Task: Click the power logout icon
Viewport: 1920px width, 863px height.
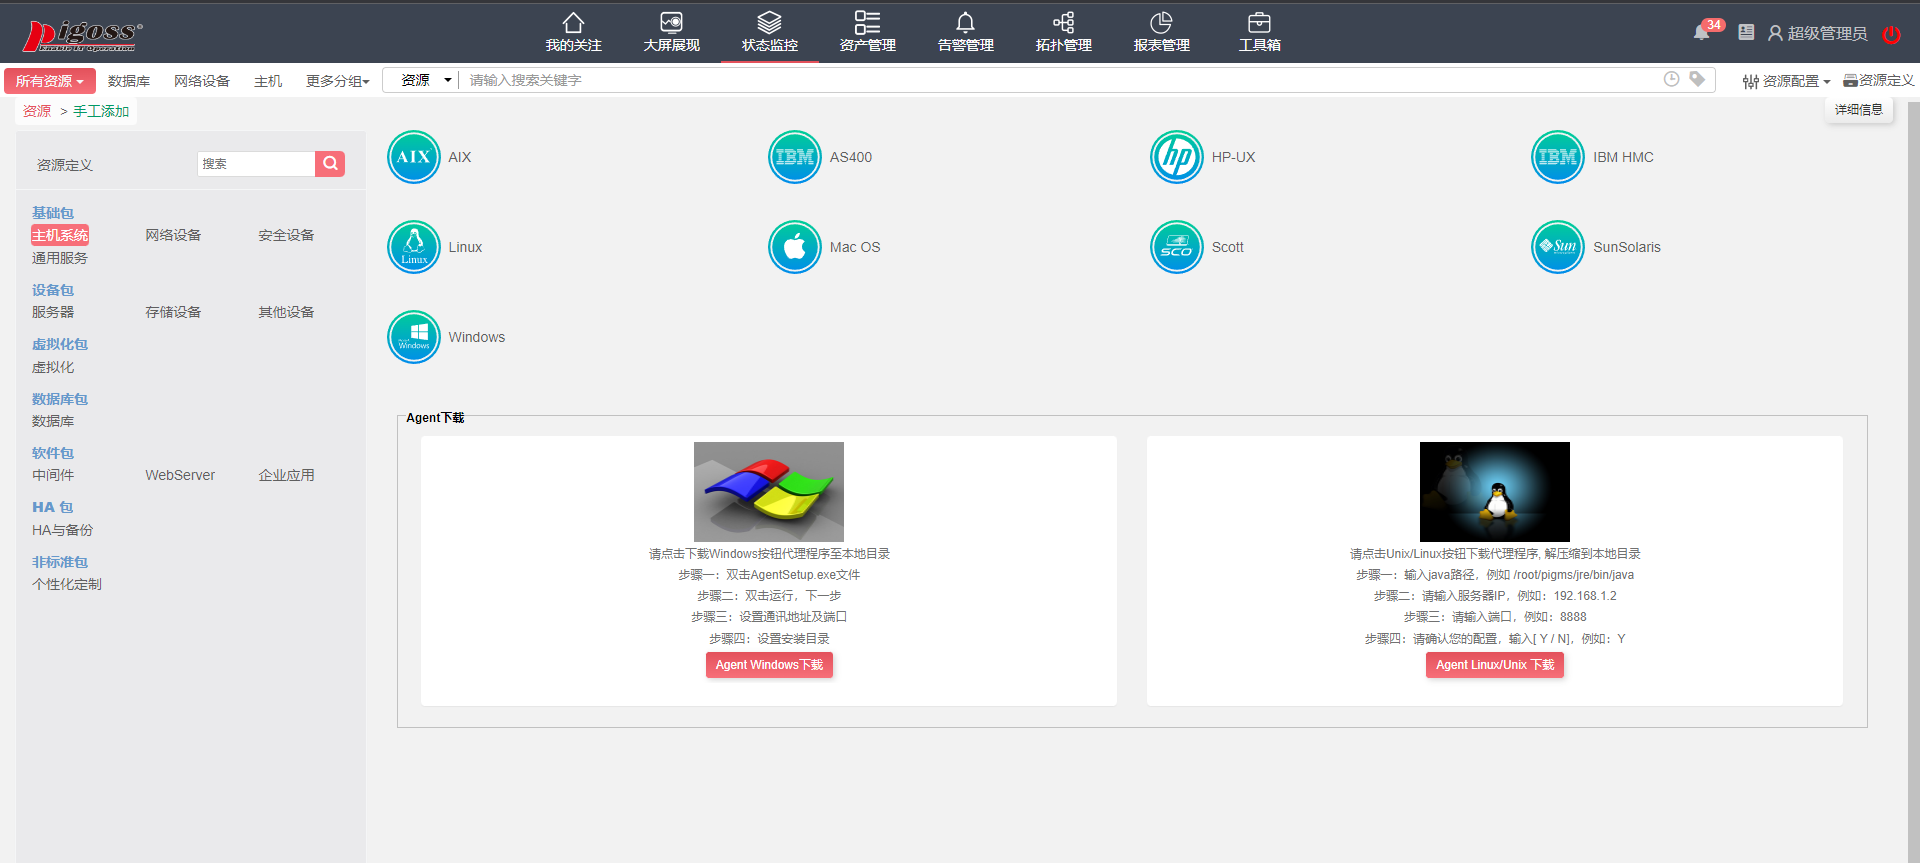Action: pyautogui.click(x=1892, y=34)
